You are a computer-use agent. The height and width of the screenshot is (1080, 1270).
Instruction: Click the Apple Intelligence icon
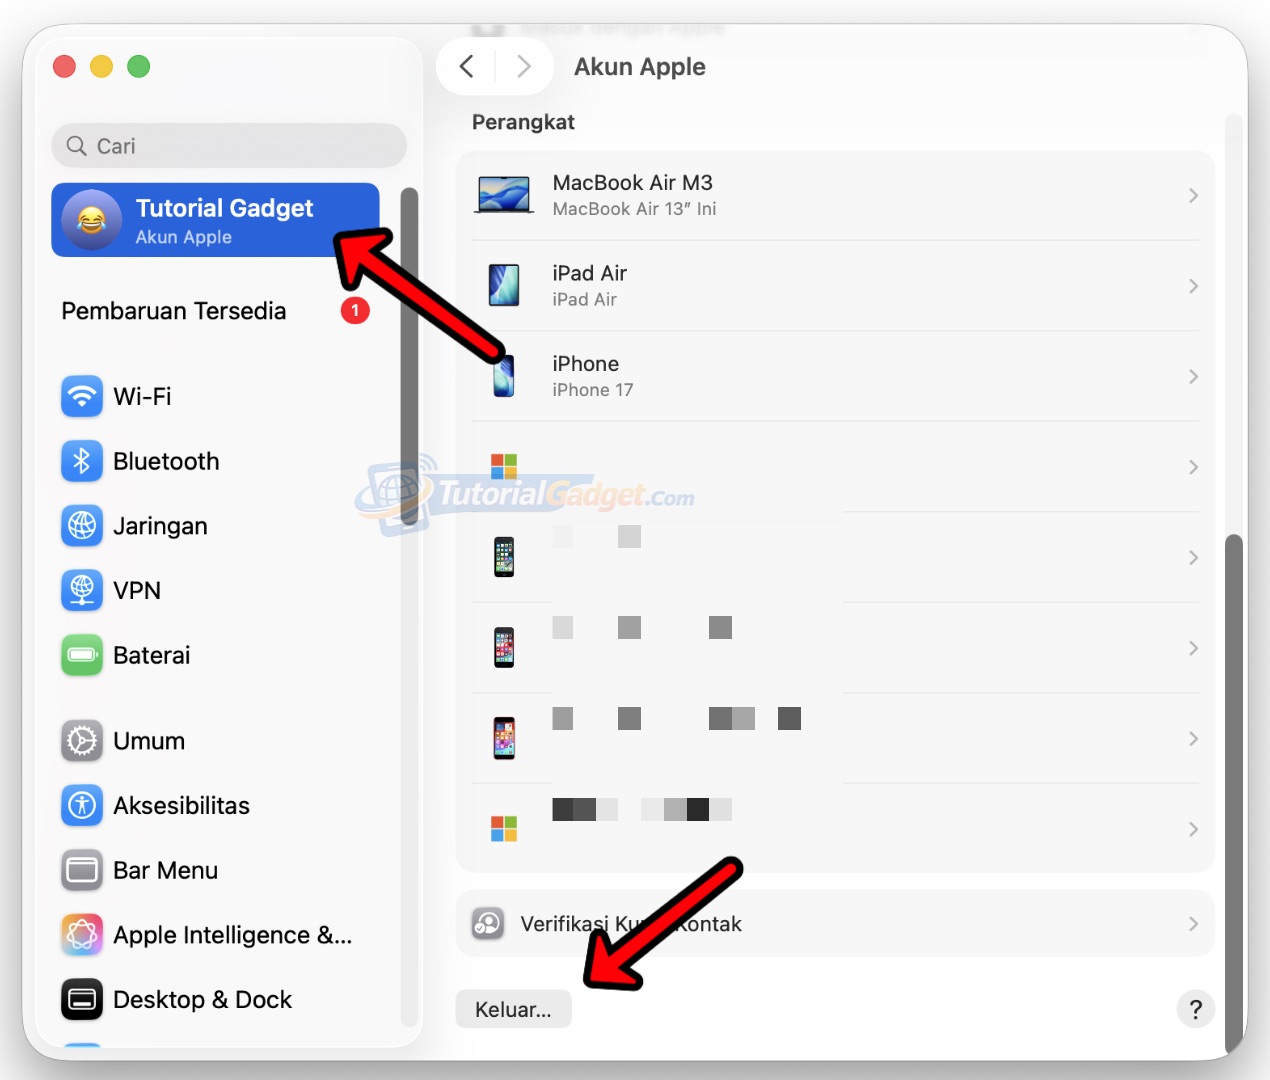pos(82,935)
